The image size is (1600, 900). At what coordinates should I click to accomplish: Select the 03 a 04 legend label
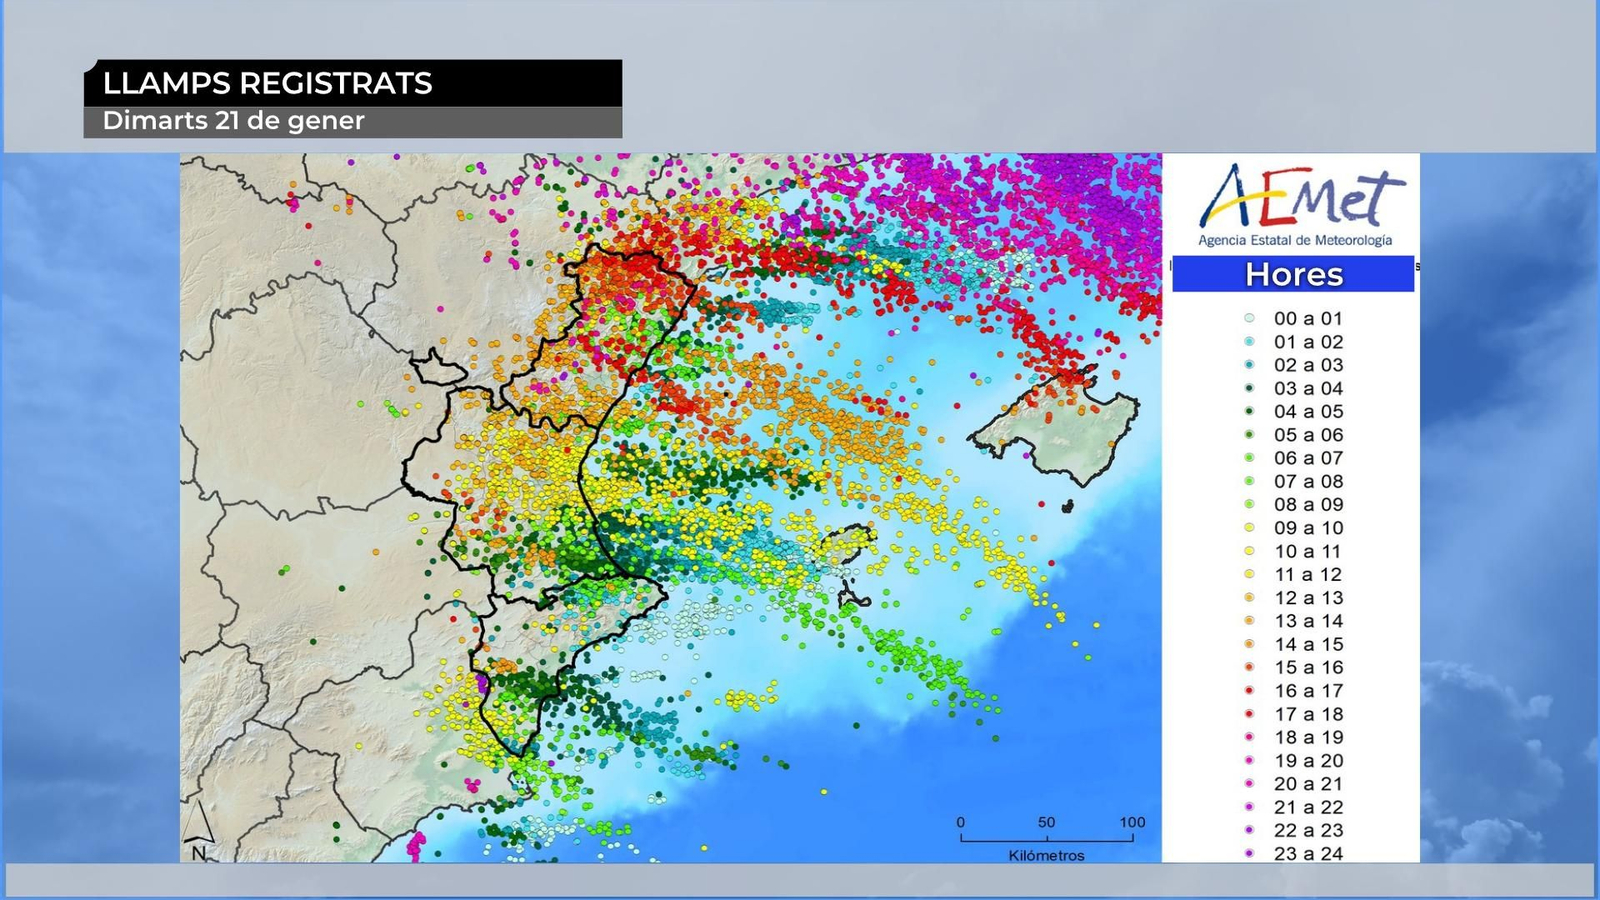click(x=1308, y=388)
